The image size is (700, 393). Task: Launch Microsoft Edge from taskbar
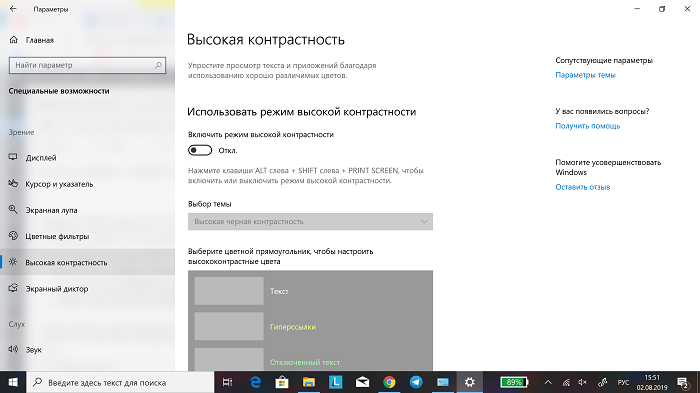255,382
